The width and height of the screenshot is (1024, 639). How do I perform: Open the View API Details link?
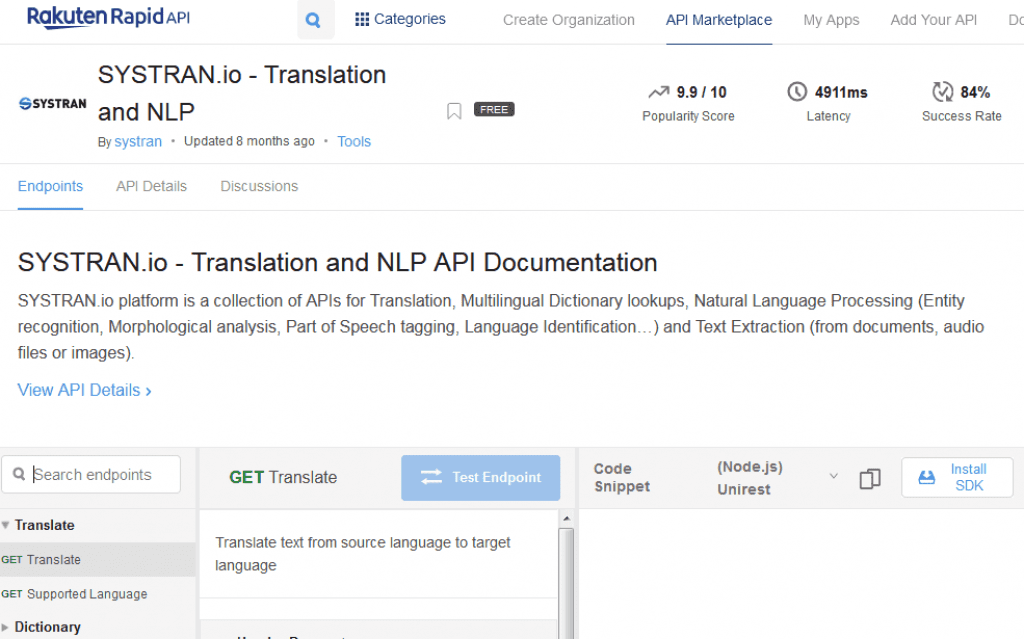(84, 390)
